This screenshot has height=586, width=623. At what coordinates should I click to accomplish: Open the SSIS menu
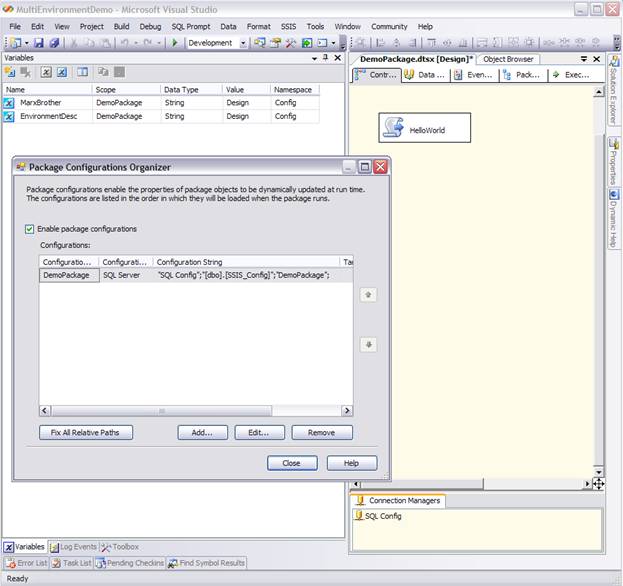288,27
